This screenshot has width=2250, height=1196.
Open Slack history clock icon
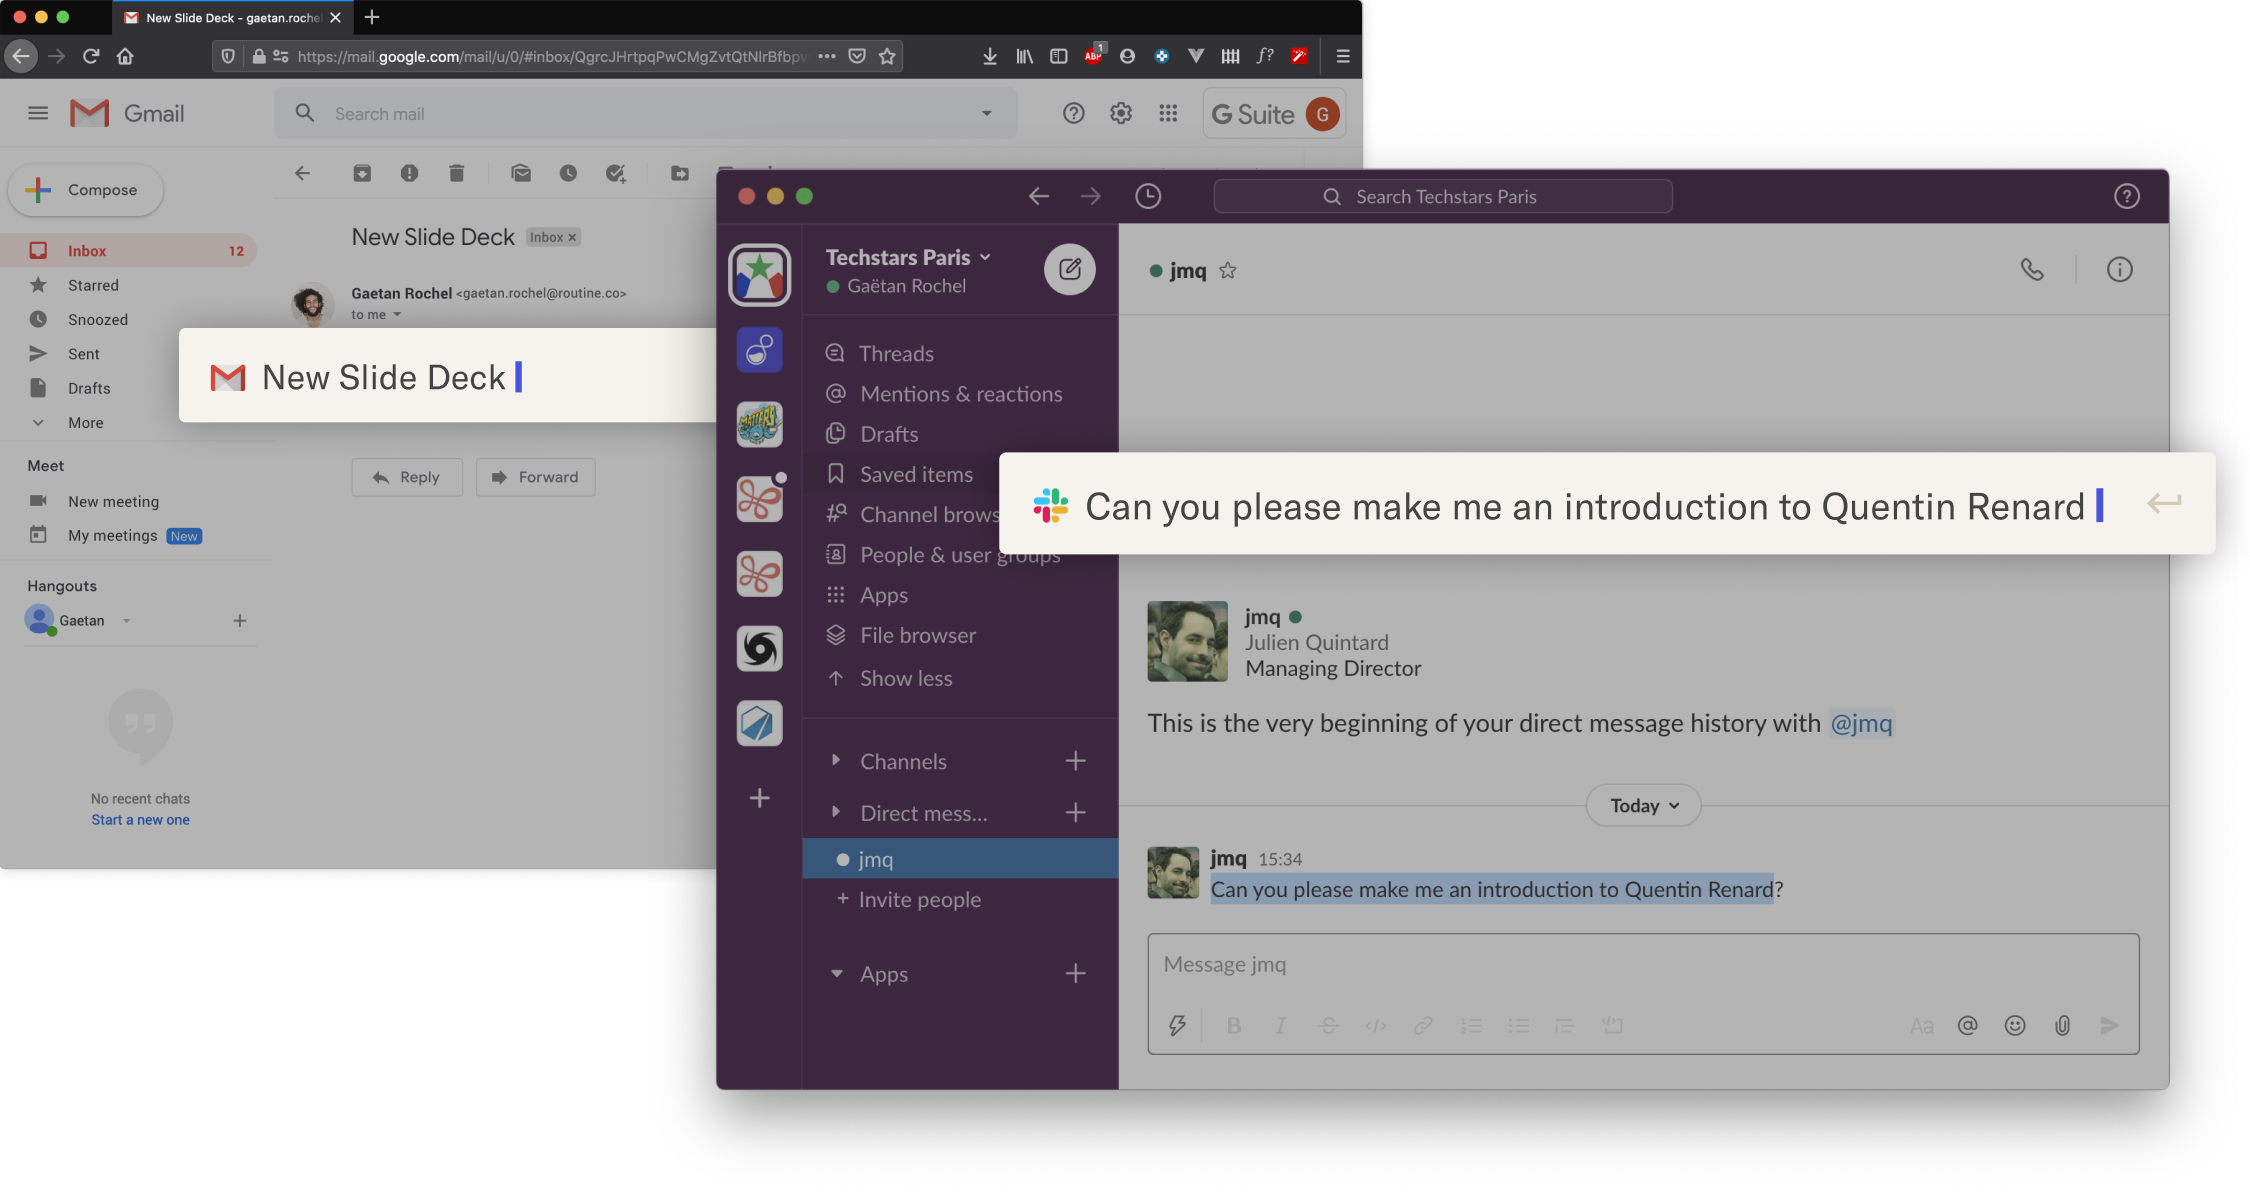pyautogui.click(x=1147, y=196)
